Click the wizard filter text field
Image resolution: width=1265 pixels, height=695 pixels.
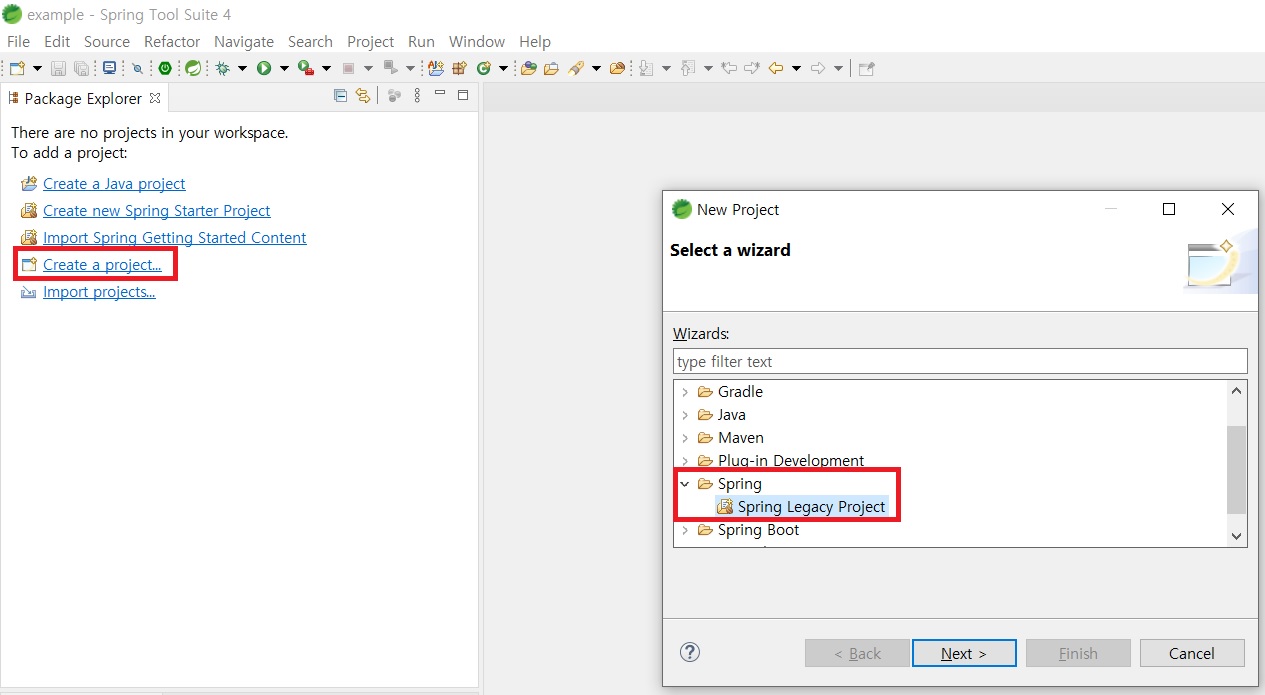[960, 361]
